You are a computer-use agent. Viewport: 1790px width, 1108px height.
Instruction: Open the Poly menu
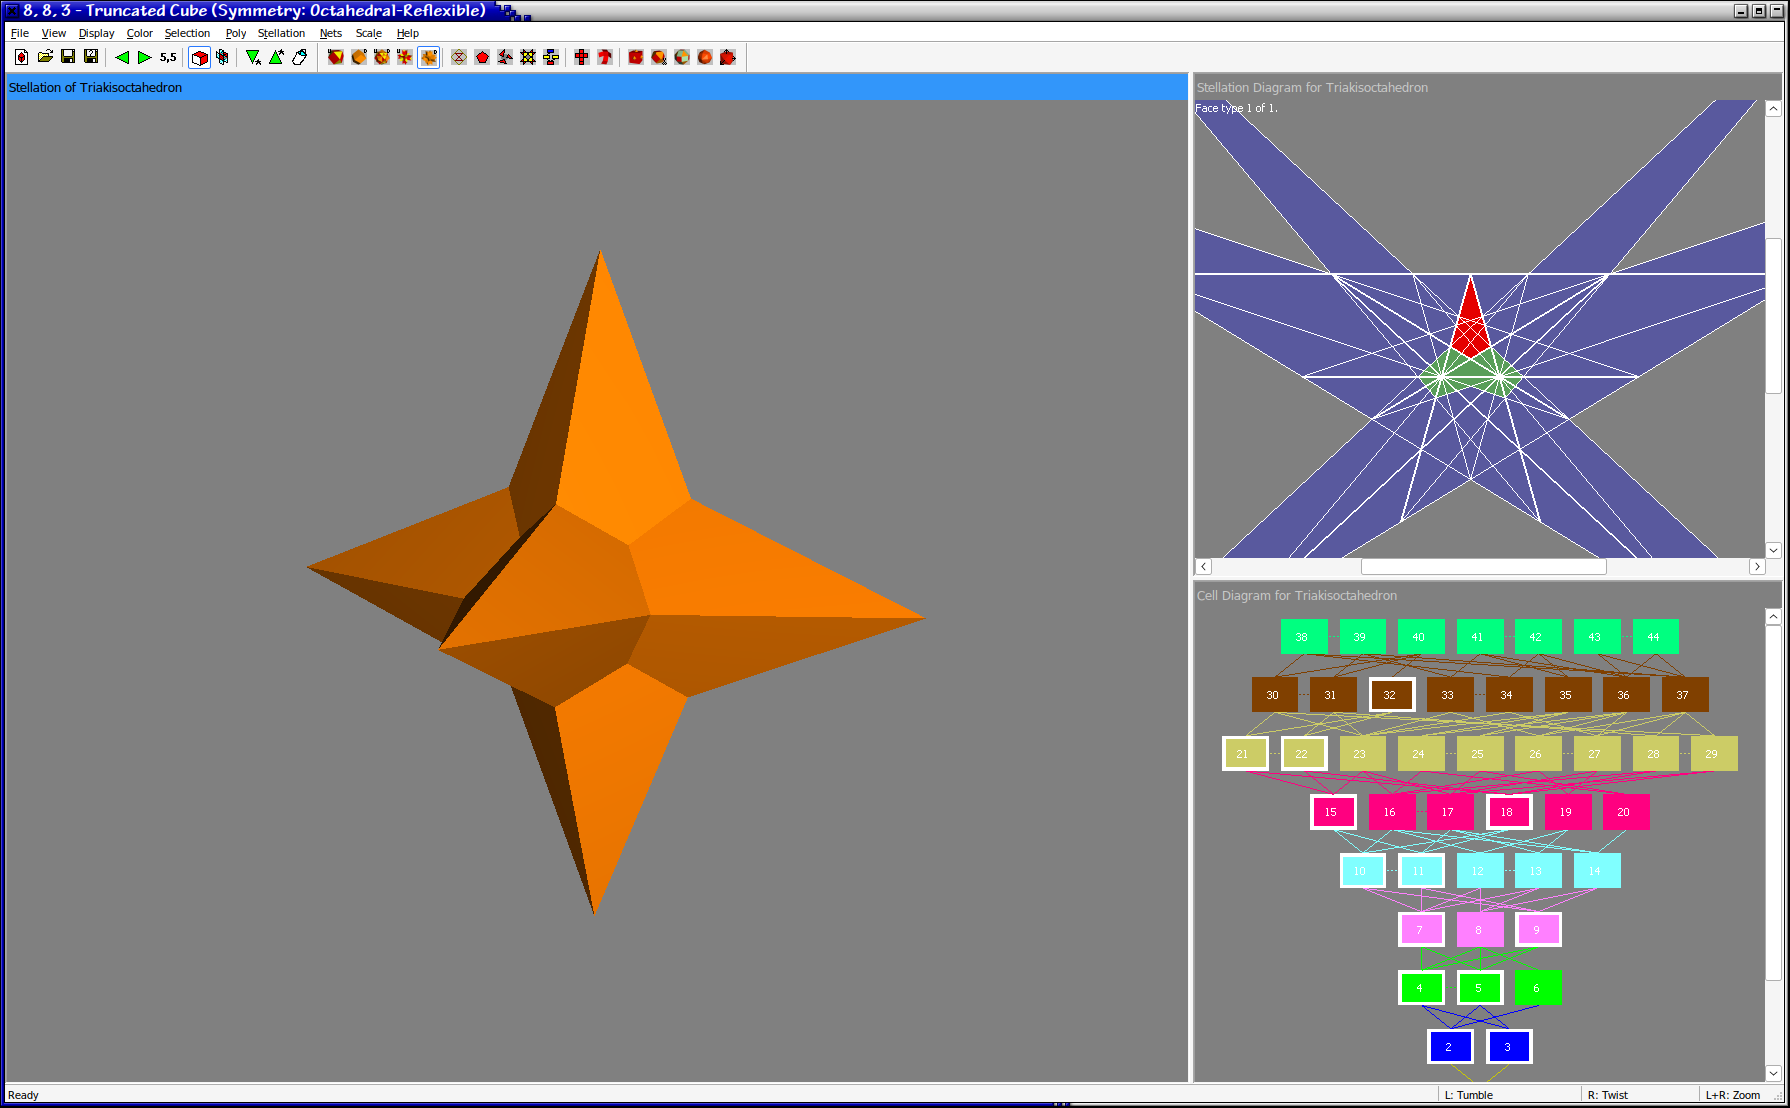[x=235, y=33]
